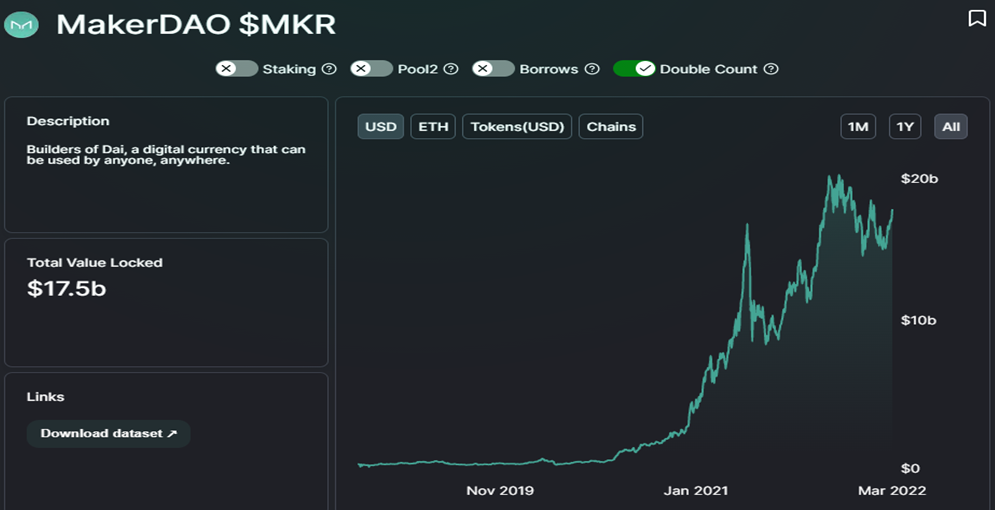Click the MakerDAO logo icon
The image size is (995, 510).
(x=22, y=25)
